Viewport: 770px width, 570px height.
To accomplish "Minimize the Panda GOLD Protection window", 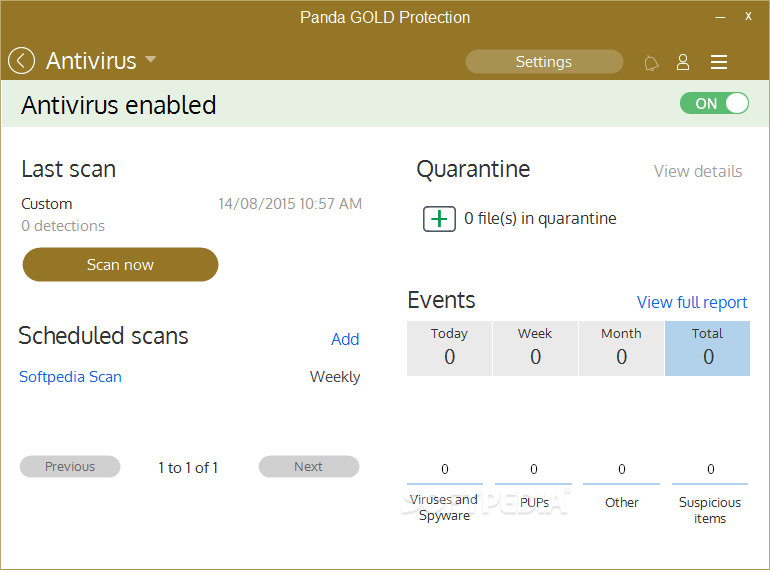I will 720,17.
